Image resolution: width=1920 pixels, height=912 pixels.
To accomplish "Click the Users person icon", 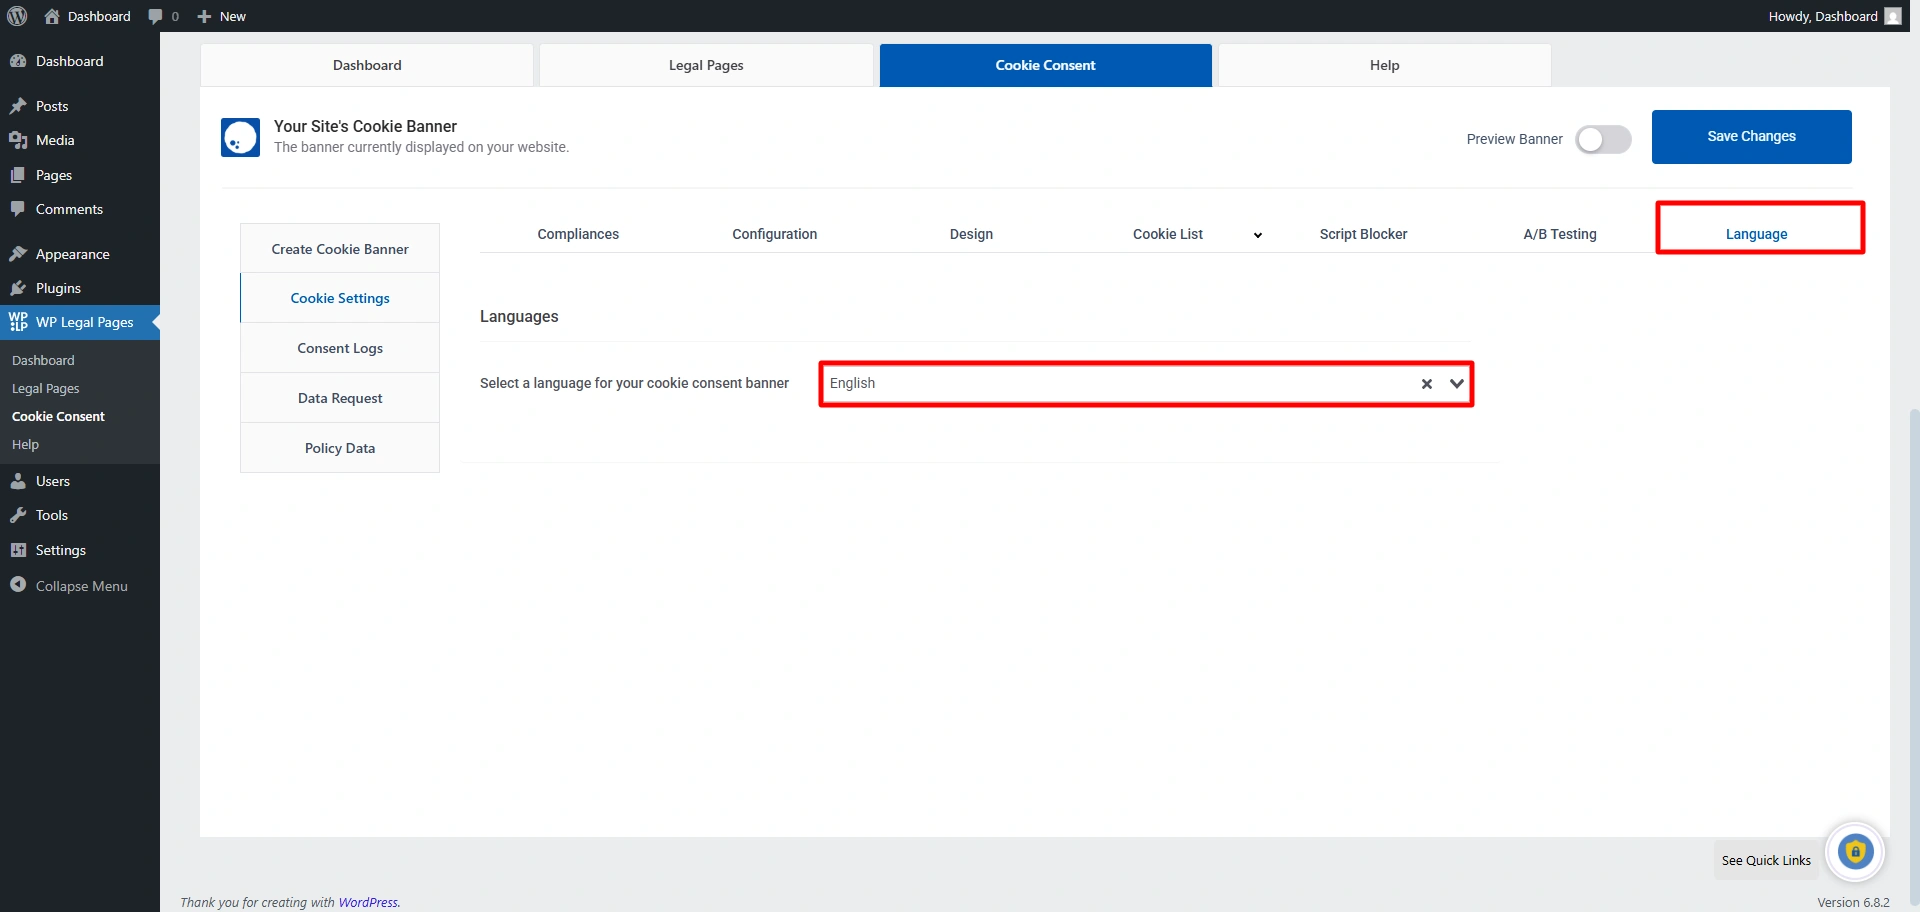I will pyautogui.click(x=18, y=481).
